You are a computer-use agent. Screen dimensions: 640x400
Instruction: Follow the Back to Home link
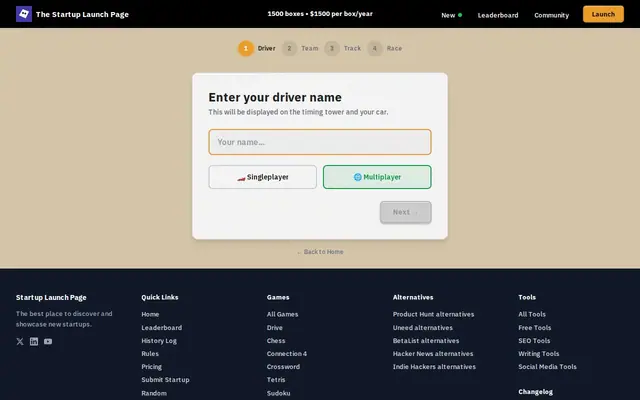320,252
